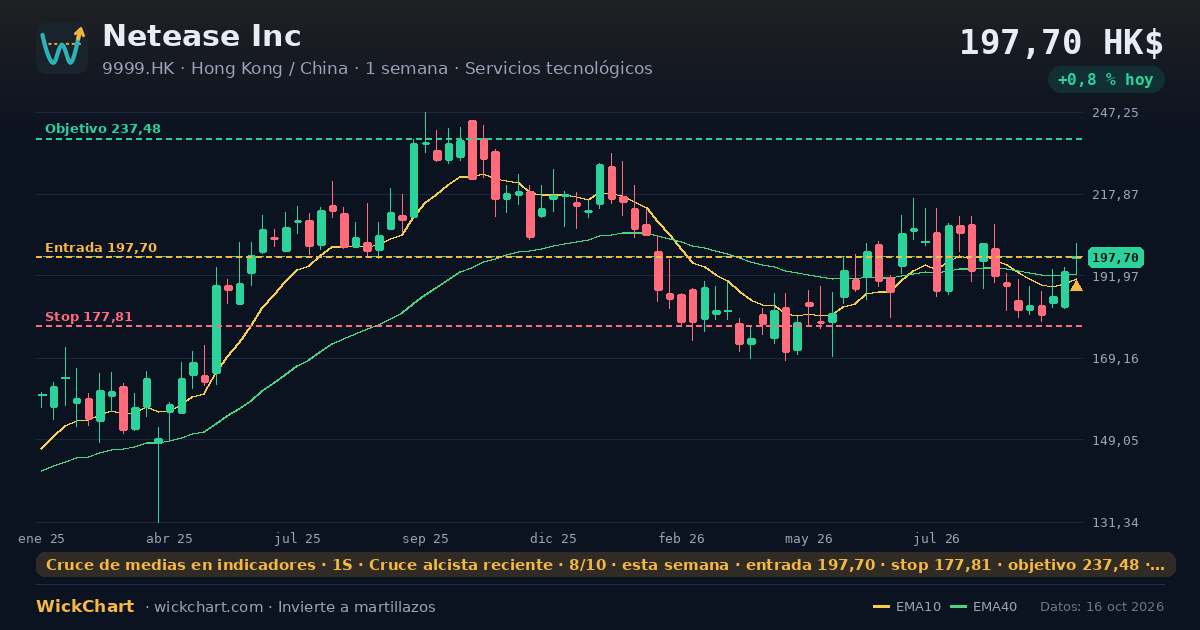Click the WickChart brand name in footer
This screenshot has width=1200, height=630.
85,607
